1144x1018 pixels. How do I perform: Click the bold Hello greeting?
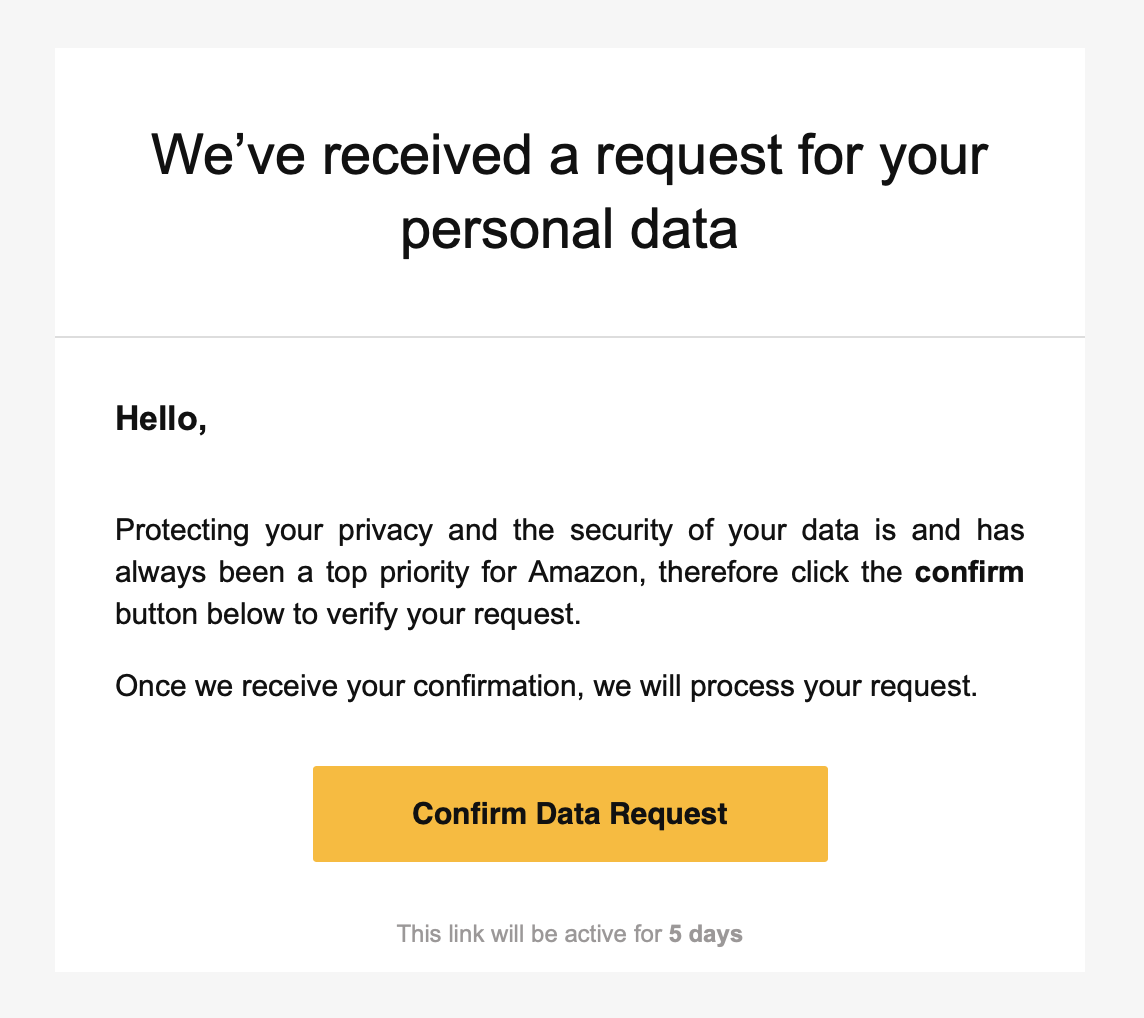161,420
